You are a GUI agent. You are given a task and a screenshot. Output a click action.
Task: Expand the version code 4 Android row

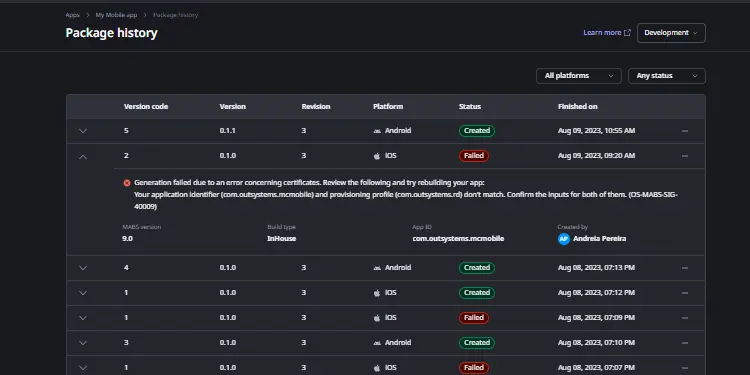pos(83,268)
